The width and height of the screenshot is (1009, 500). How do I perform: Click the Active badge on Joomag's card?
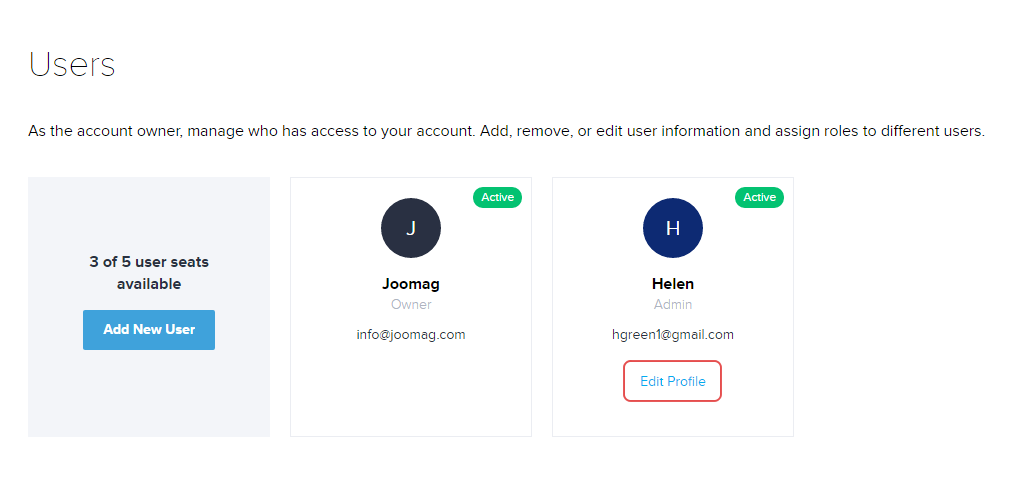pyautogui.click(x=497, y=197)
